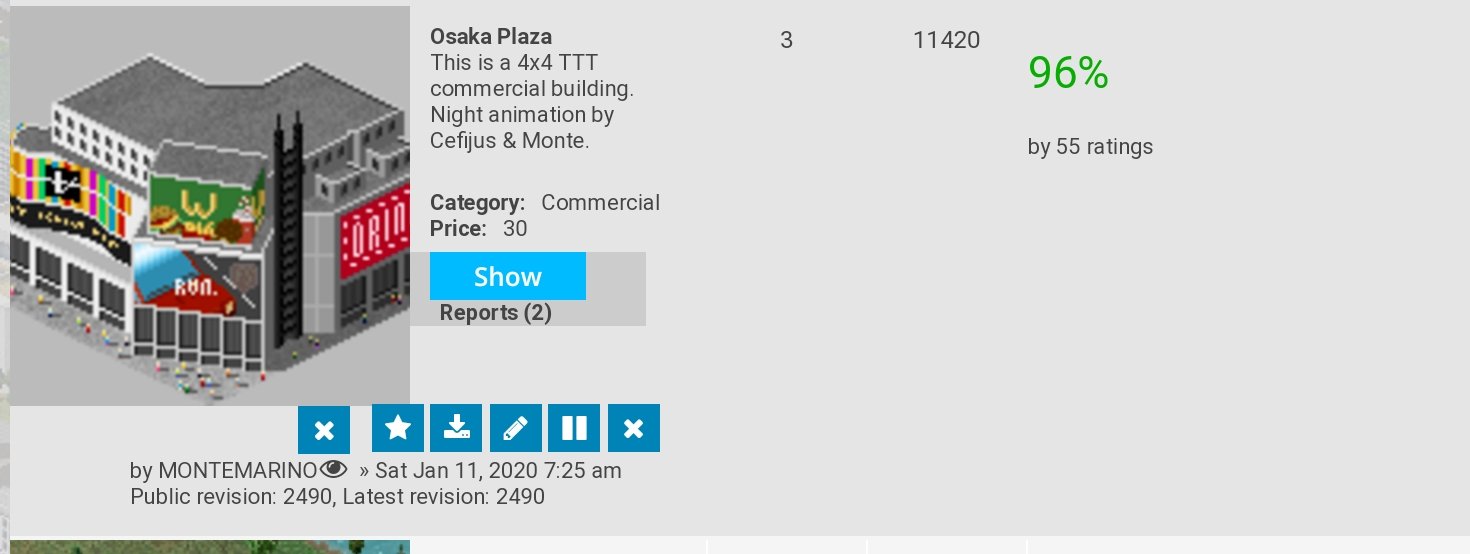Click the 'by 55 ratings' text
1470x554 pixels.
[1090, 147]
